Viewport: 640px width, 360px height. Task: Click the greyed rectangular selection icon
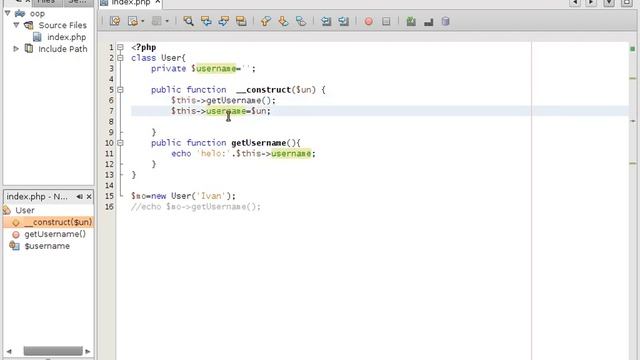(x=156, y=21)
